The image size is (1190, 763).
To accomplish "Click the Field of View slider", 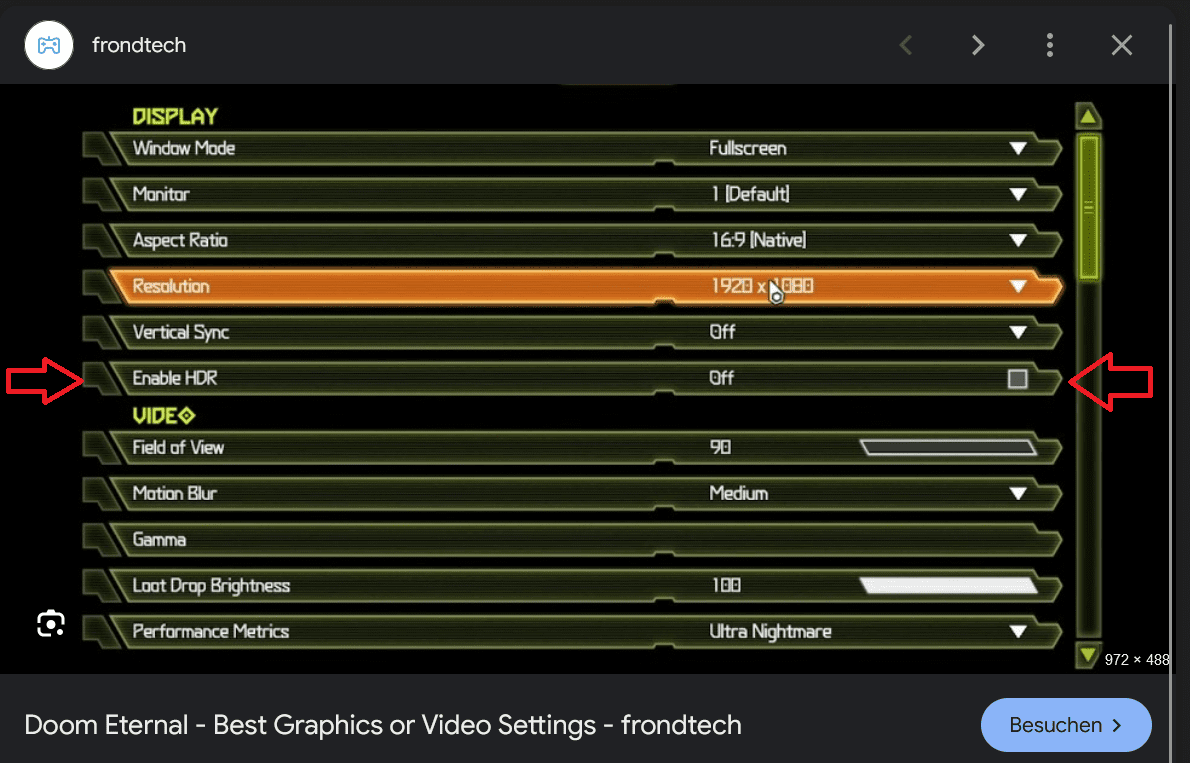I will click(949, 447).
